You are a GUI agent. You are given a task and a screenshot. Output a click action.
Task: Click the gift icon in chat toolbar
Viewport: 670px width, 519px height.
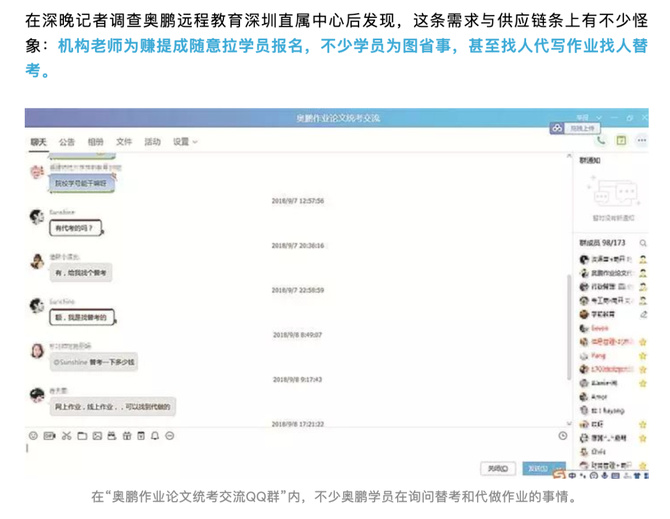(x=127, y=436)
